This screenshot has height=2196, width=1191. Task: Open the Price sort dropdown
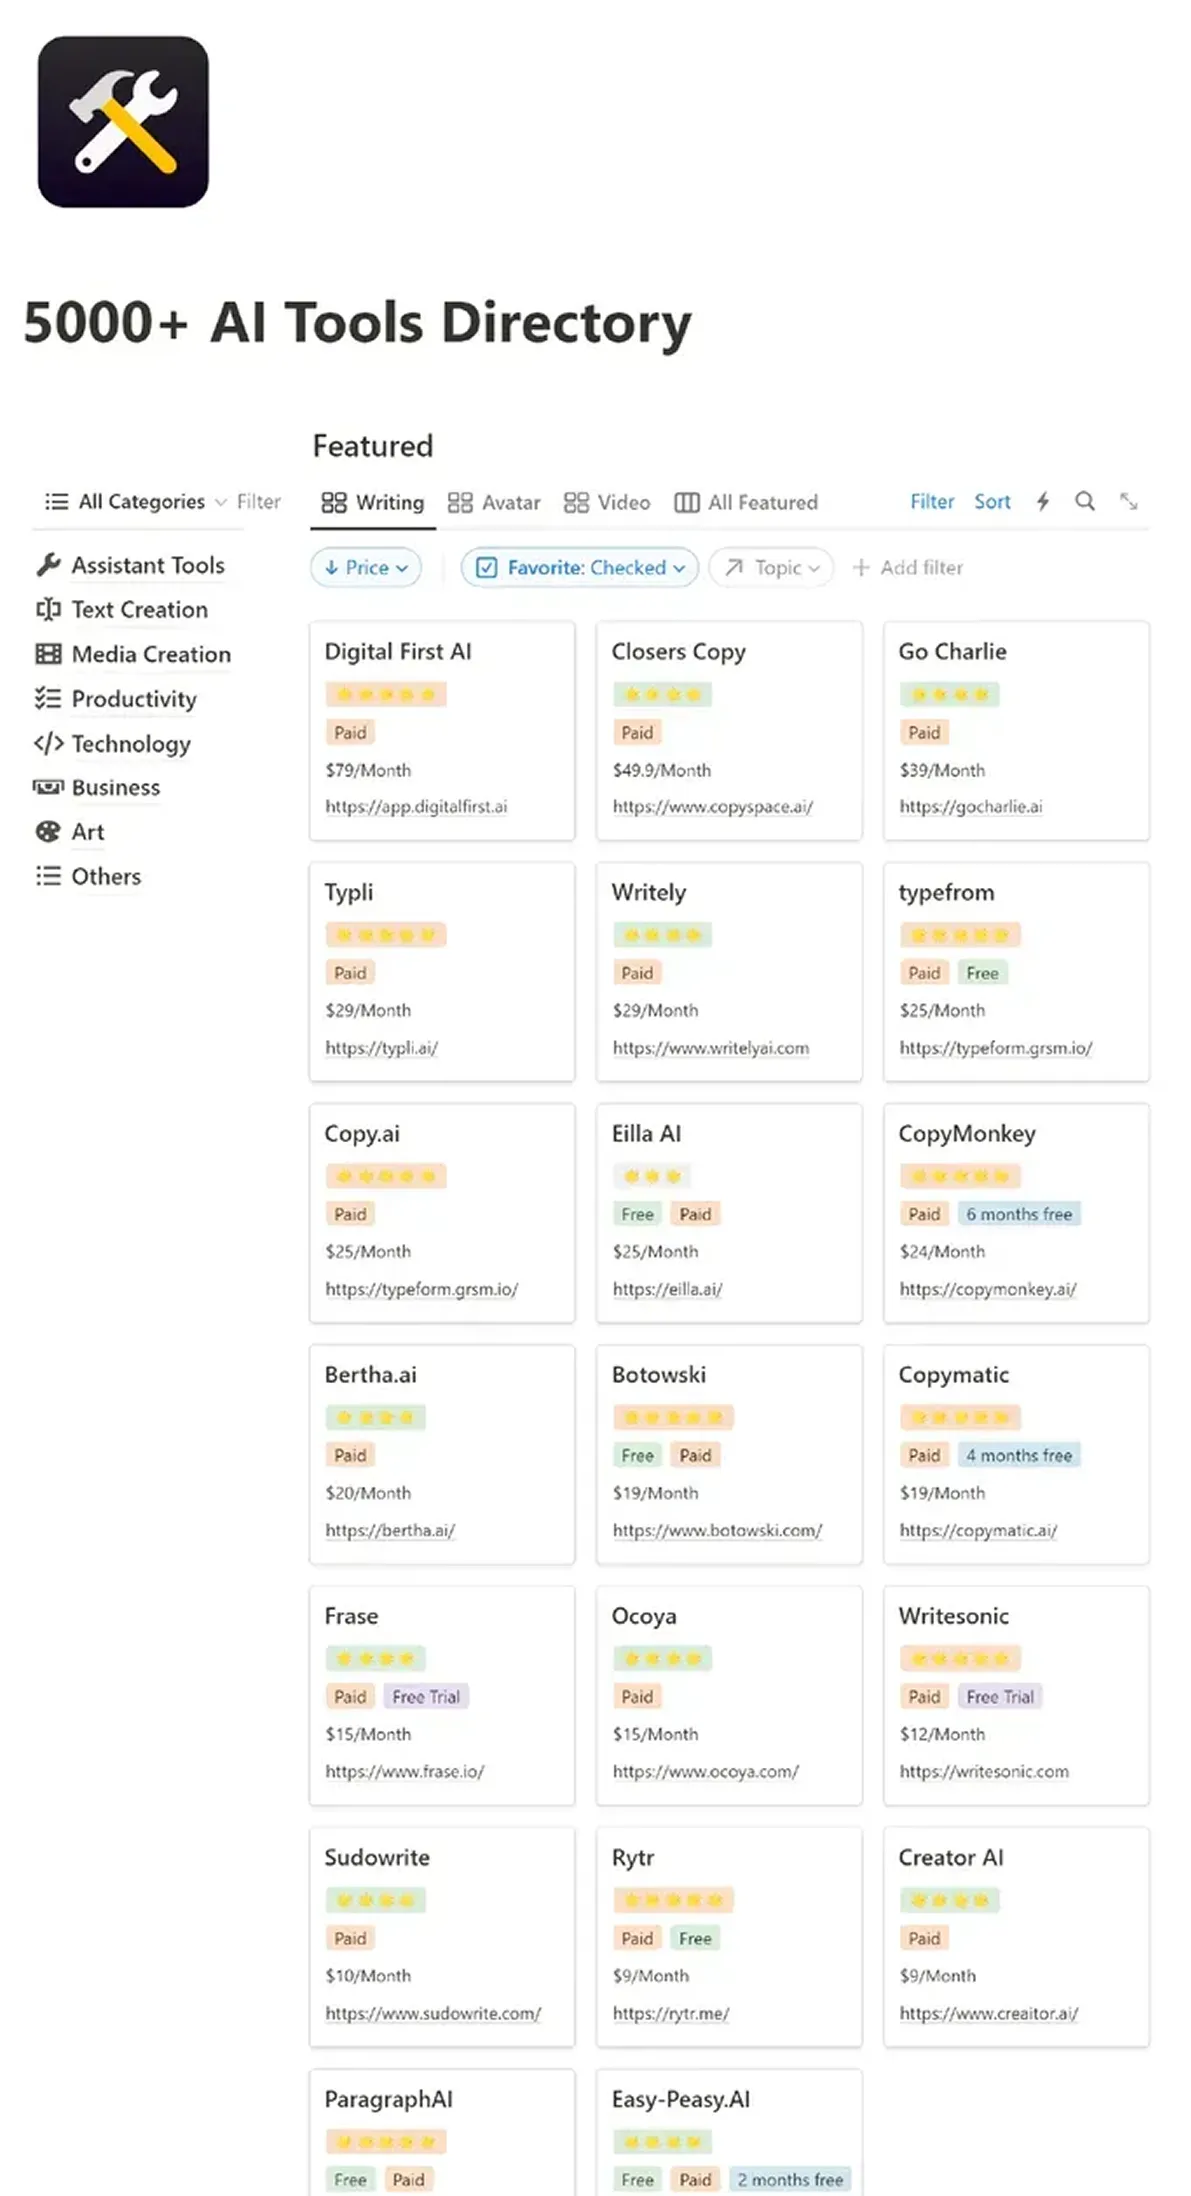click(x=366, y=568)
